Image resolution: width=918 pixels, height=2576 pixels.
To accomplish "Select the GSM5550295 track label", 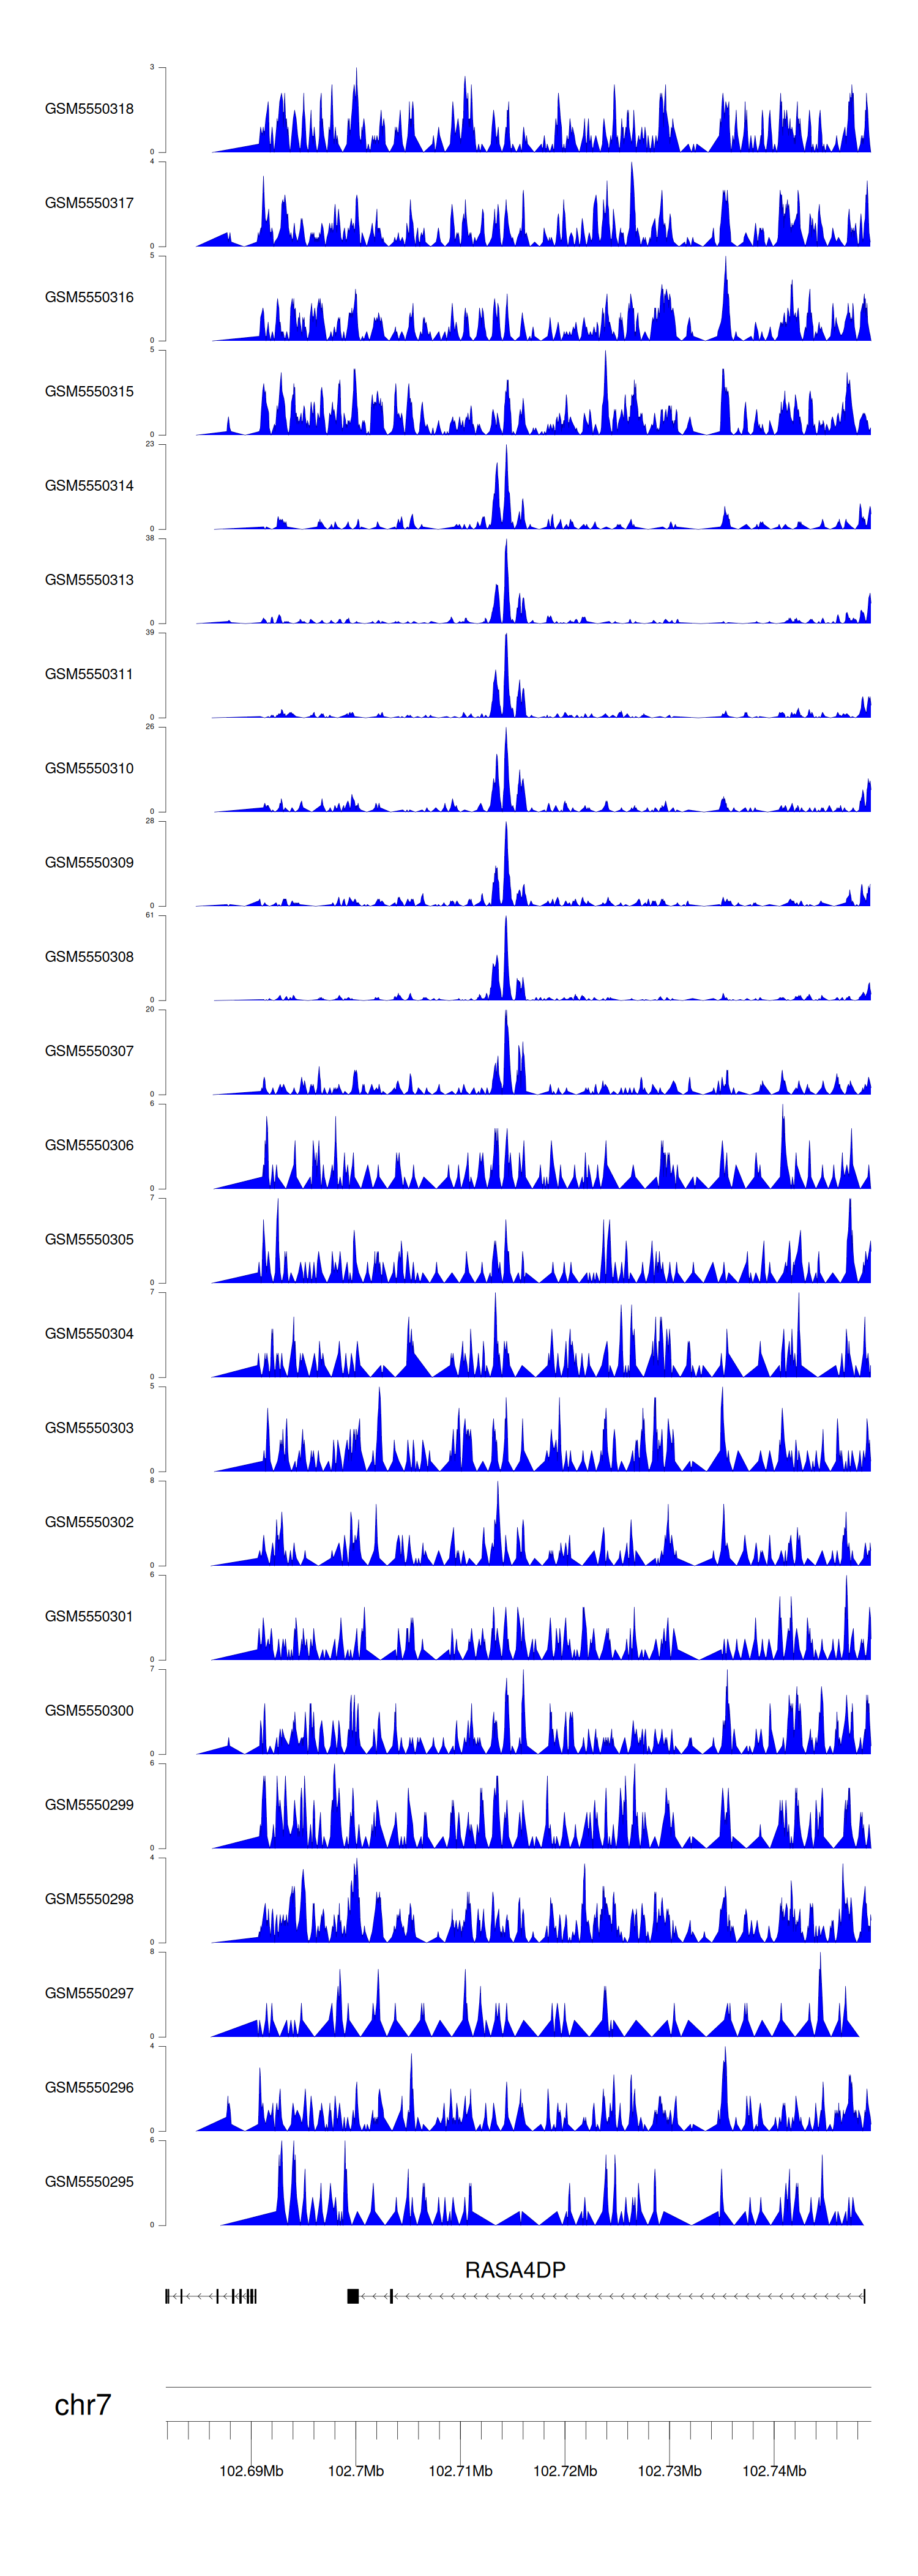I will click(x=89, y=2181).
